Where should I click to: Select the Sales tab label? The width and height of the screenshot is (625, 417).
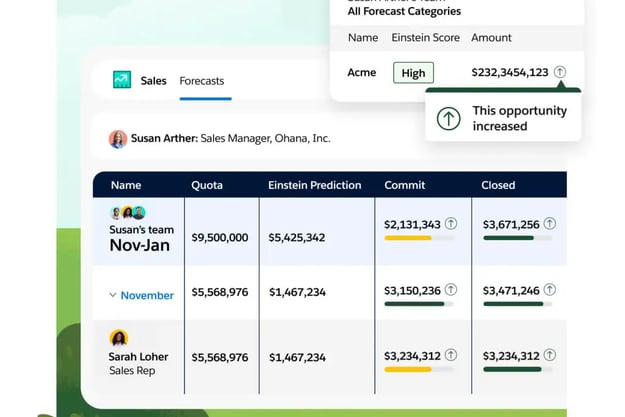click(153, 81)
